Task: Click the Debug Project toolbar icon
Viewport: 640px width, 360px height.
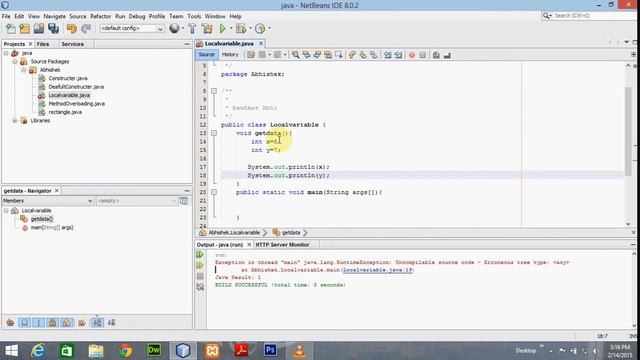Action: point(241,29)
